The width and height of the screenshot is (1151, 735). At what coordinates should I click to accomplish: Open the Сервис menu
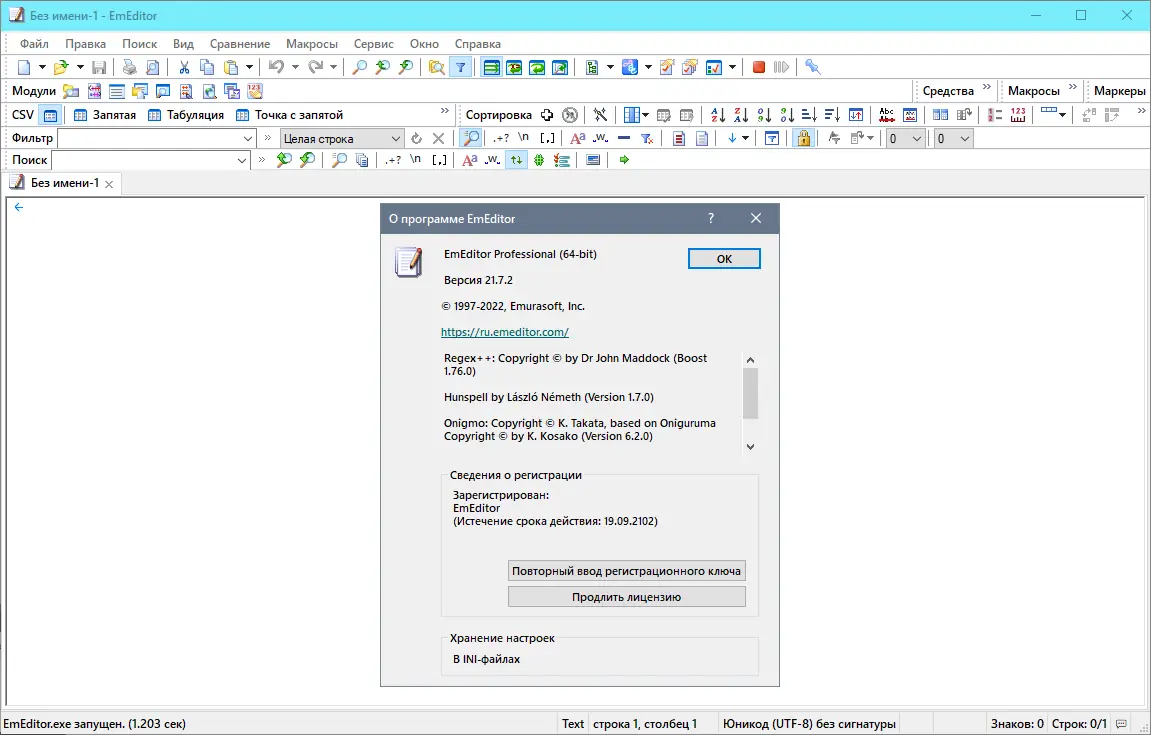(x=374, y=44)
